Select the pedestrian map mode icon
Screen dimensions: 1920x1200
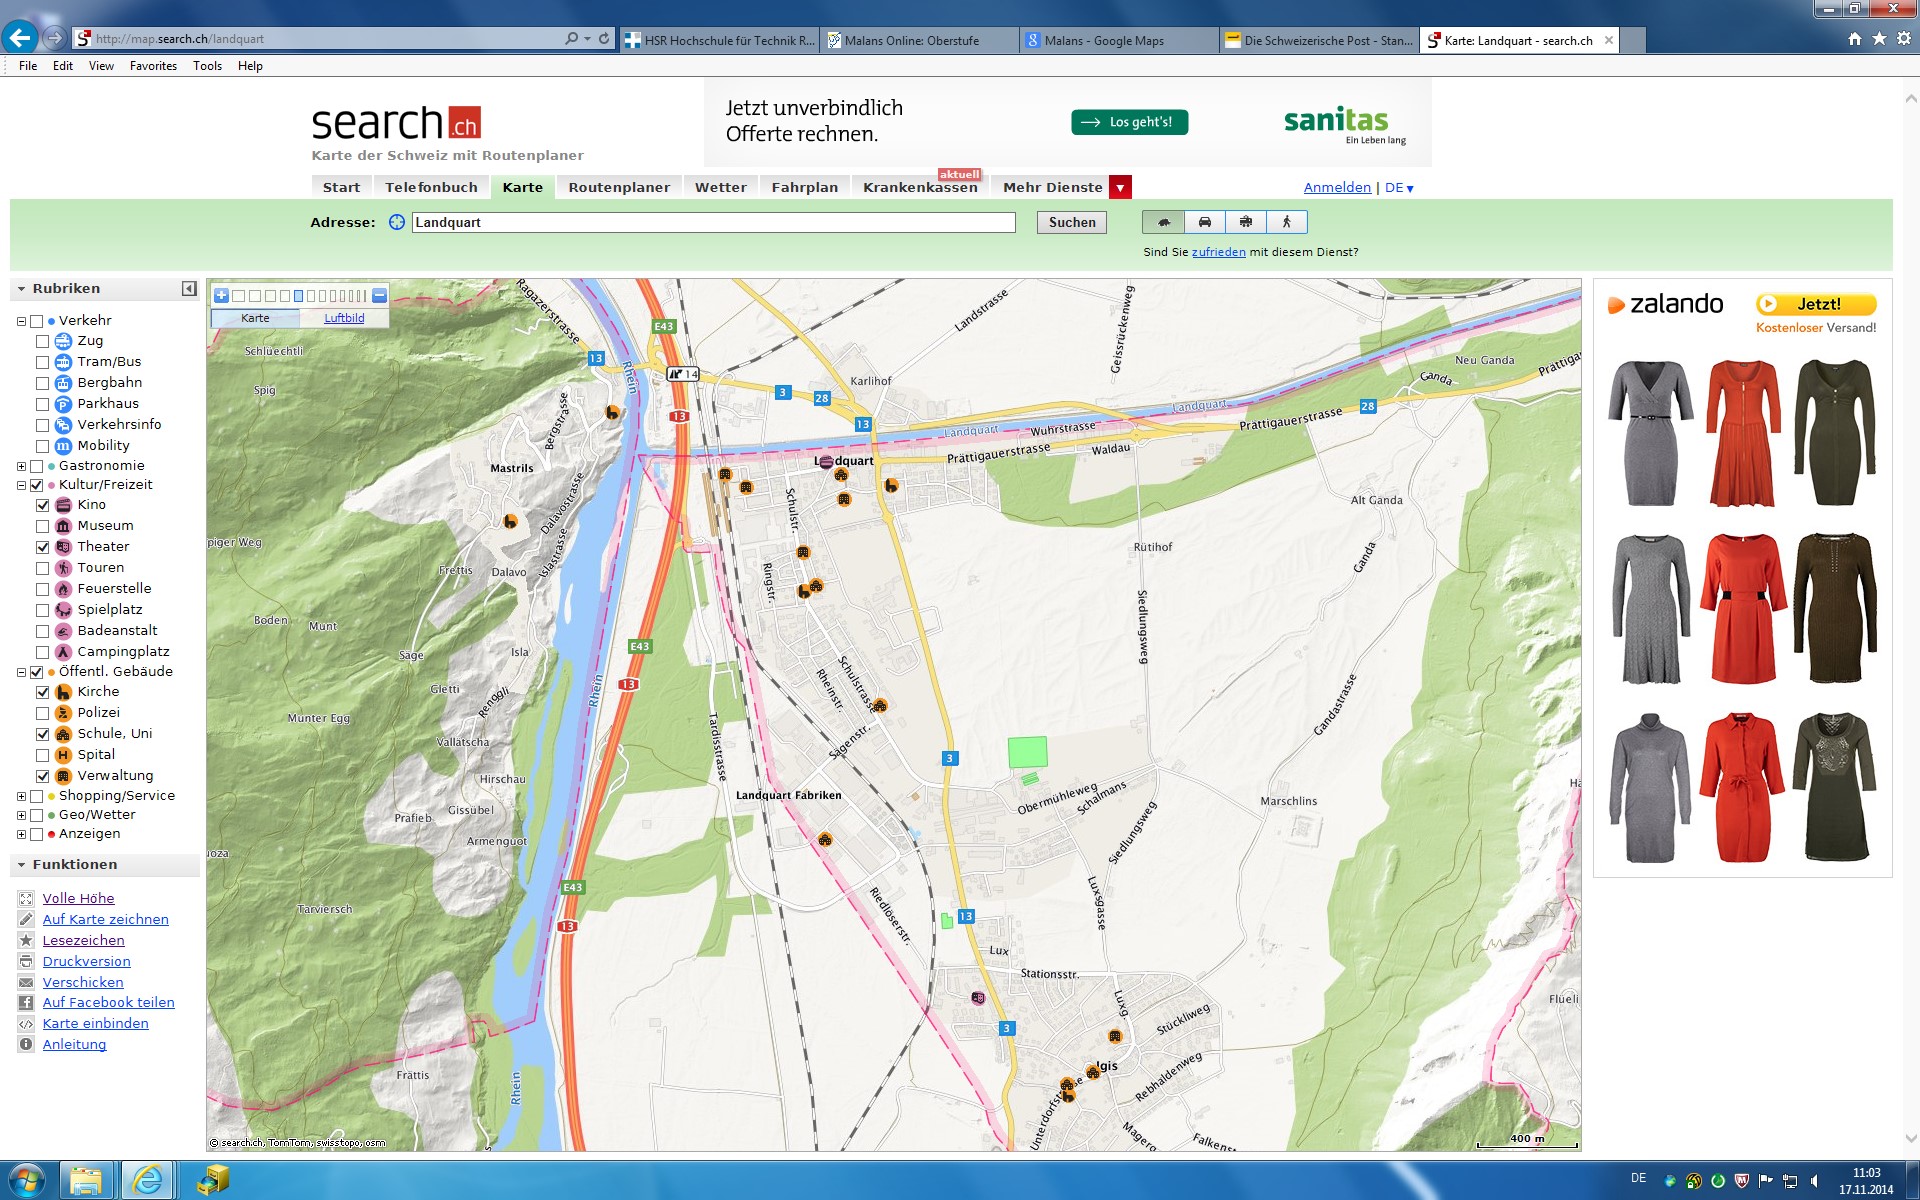(1286, 222)
